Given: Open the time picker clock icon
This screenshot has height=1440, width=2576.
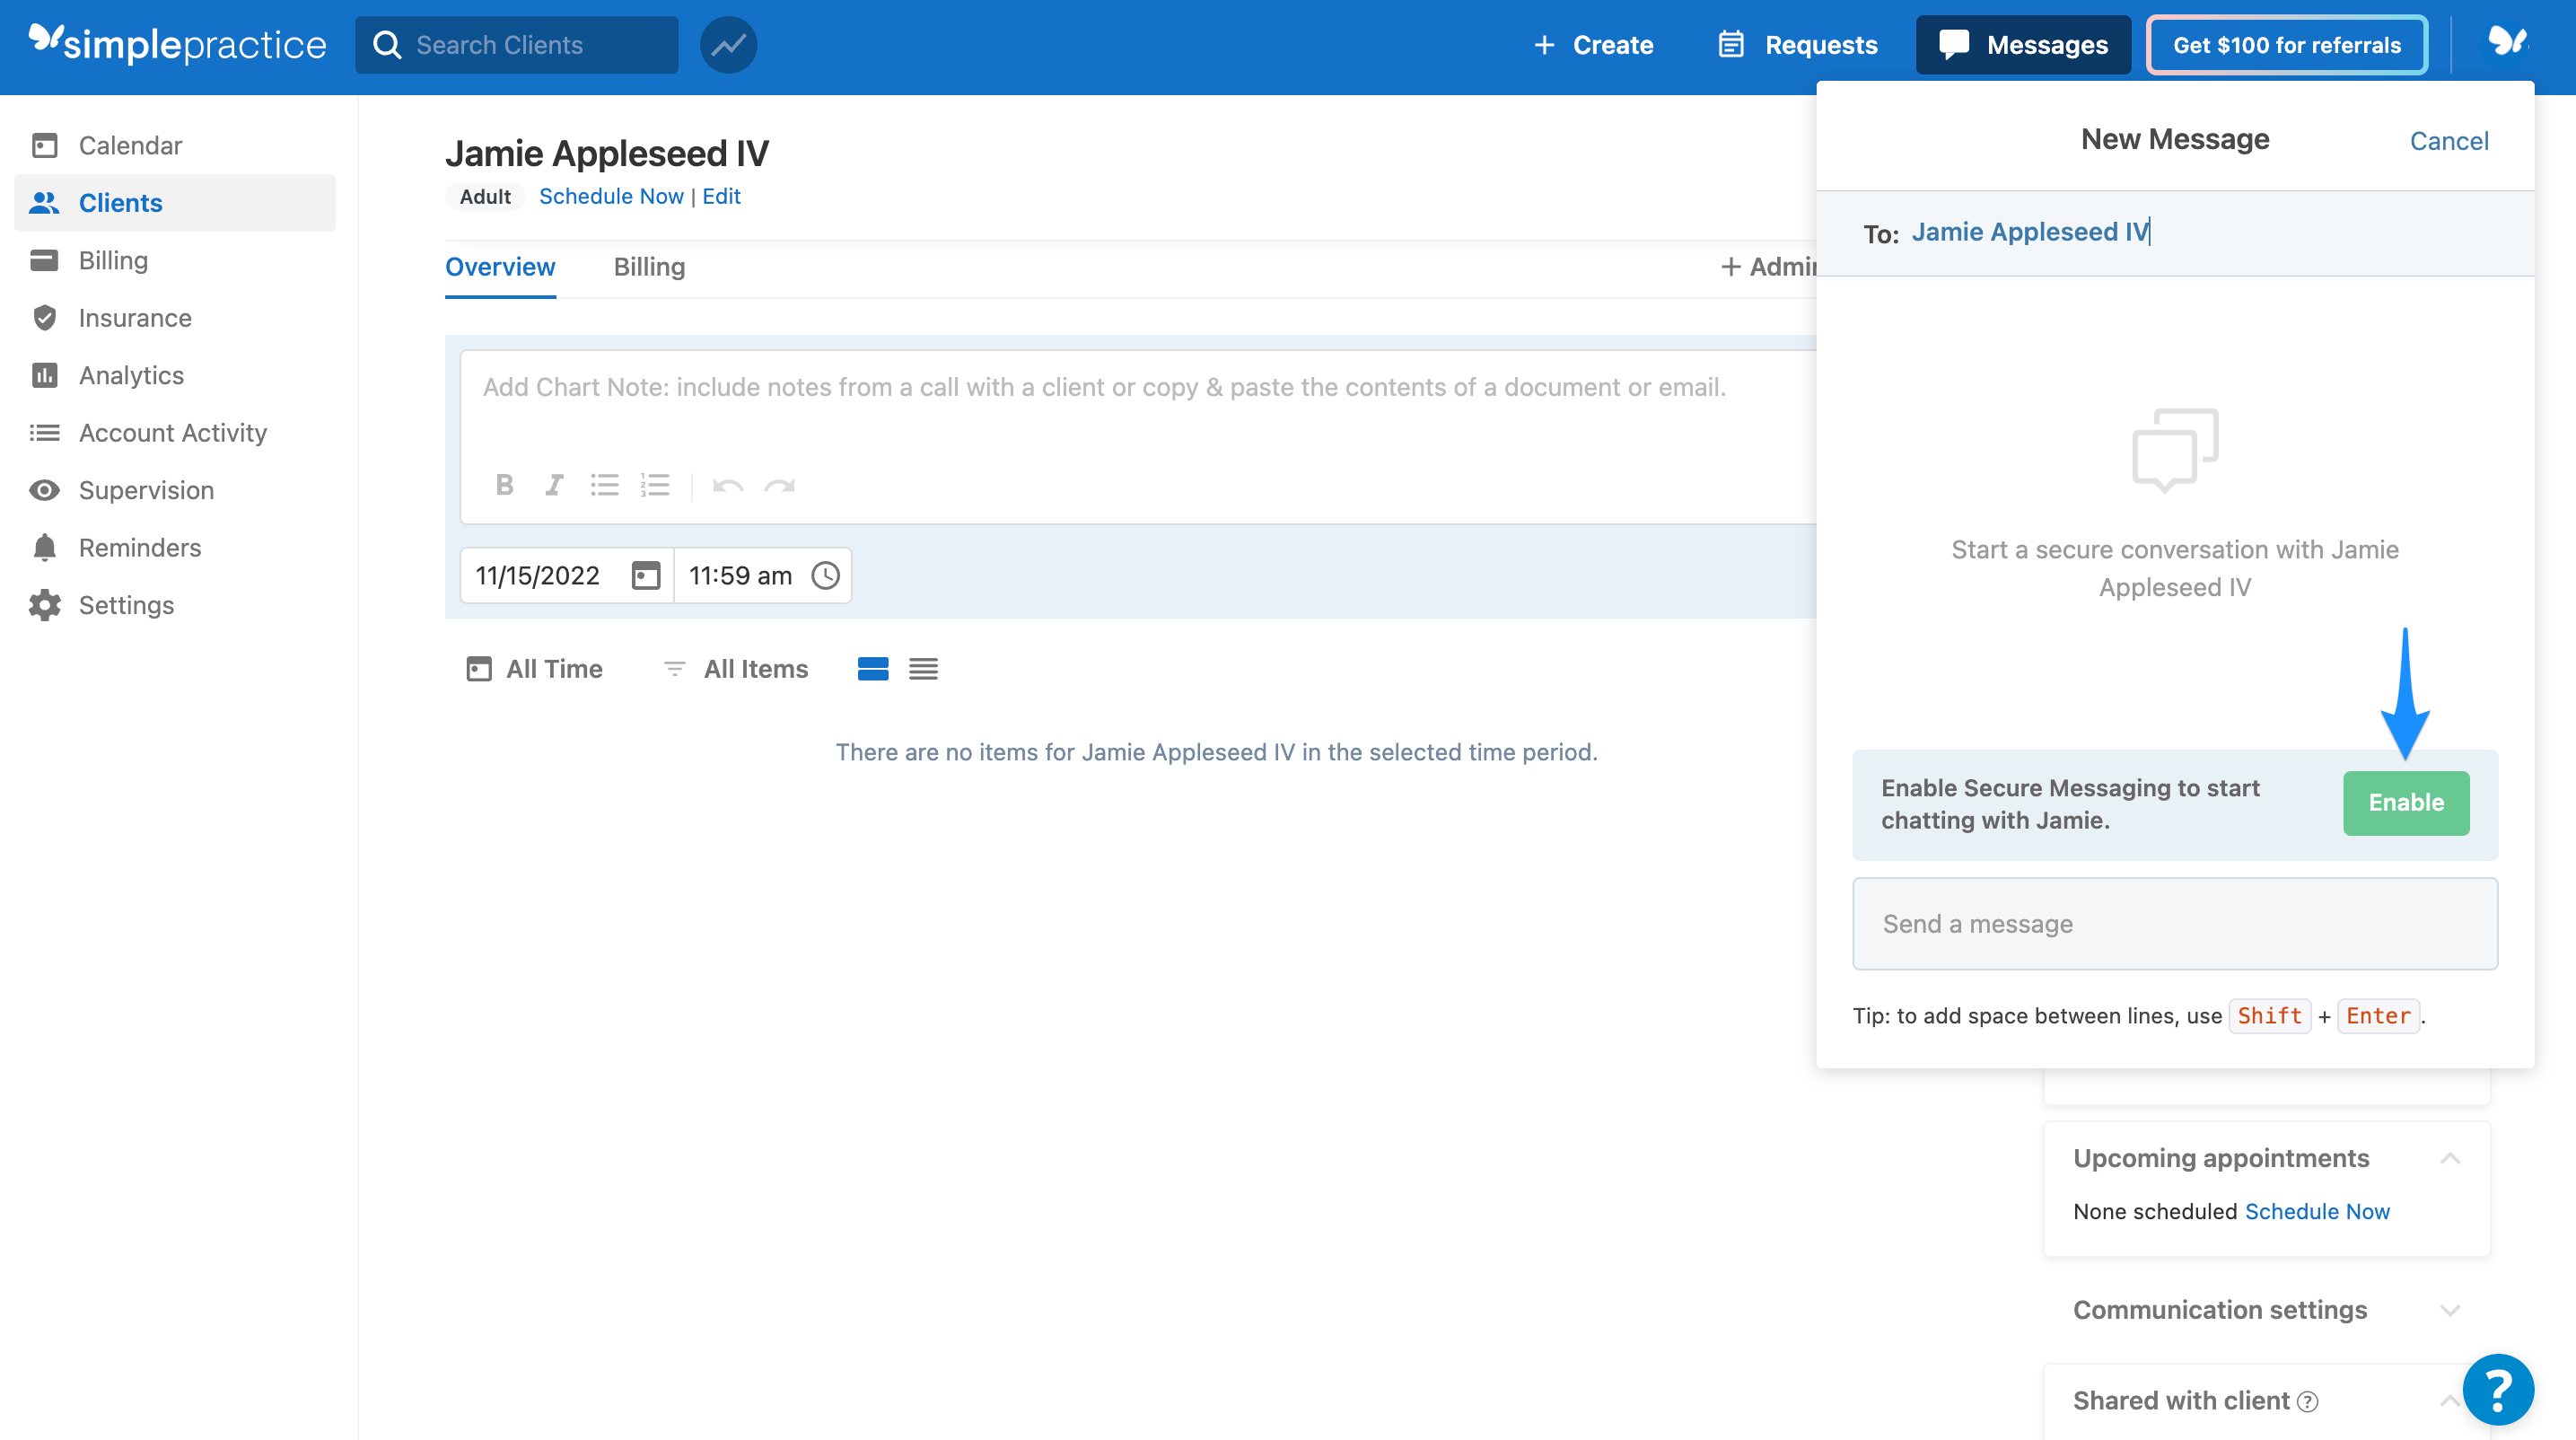Looking at the screenshot, I should click(825, 575).
